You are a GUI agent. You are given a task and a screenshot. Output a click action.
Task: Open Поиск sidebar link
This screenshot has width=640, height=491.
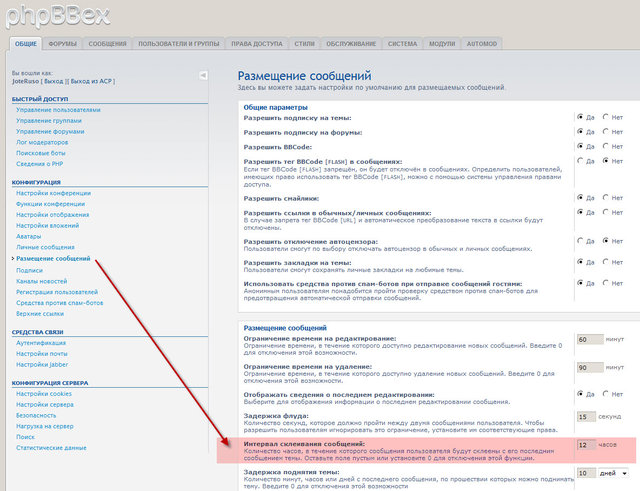(x=25, y=437)
